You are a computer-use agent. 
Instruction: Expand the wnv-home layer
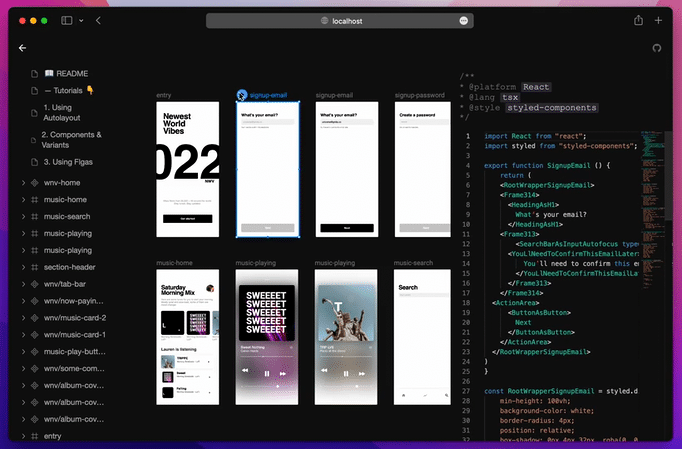[x=23, y=183]
